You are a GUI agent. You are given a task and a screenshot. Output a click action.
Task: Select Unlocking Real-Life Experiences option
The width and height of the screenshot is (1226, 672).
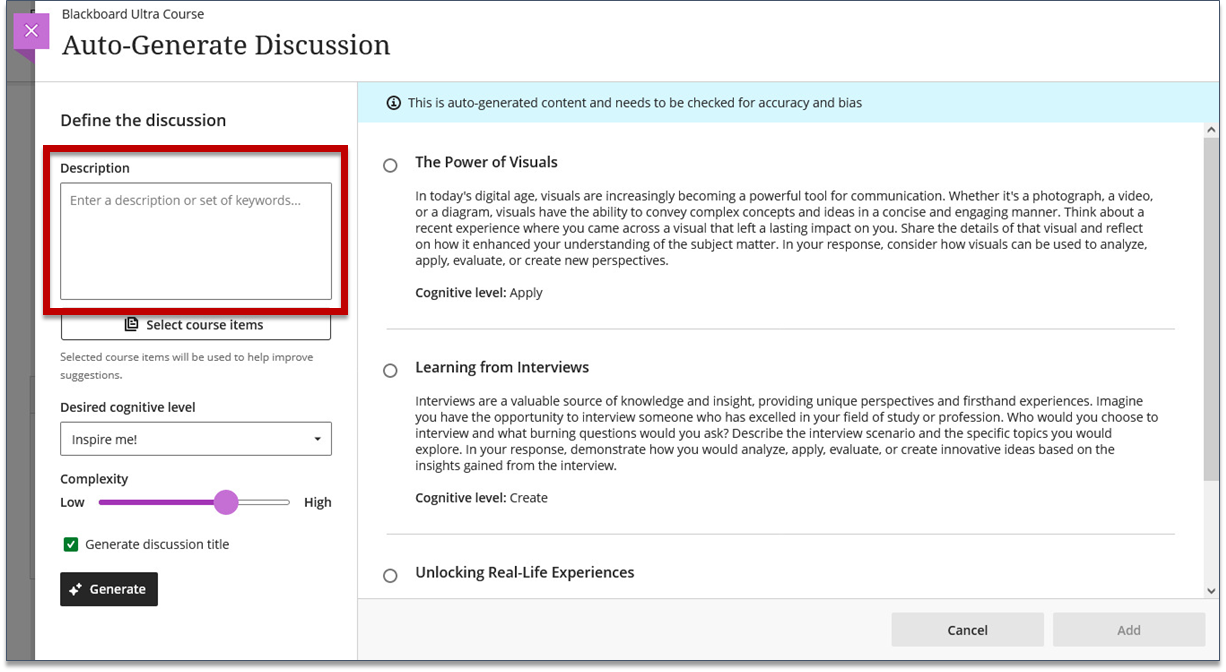click(x=390, y=575)
